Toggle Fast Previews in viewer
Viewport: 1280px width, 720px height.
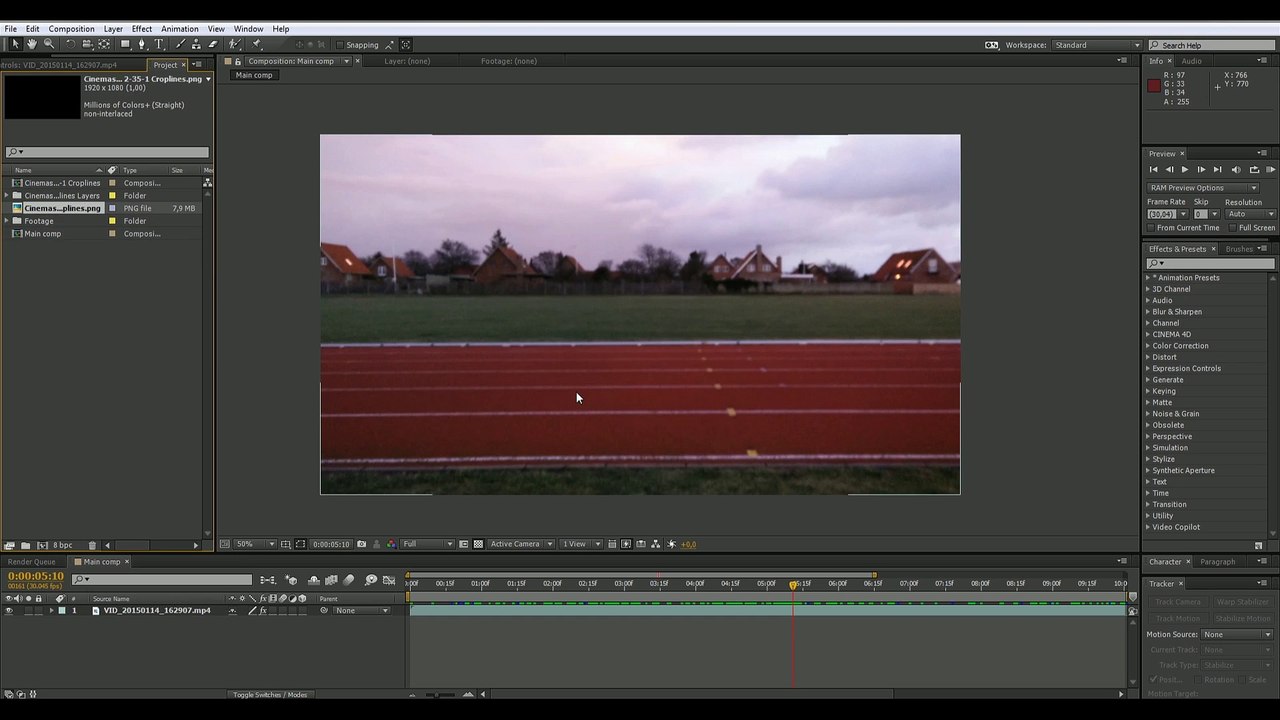tap(626, 544)
